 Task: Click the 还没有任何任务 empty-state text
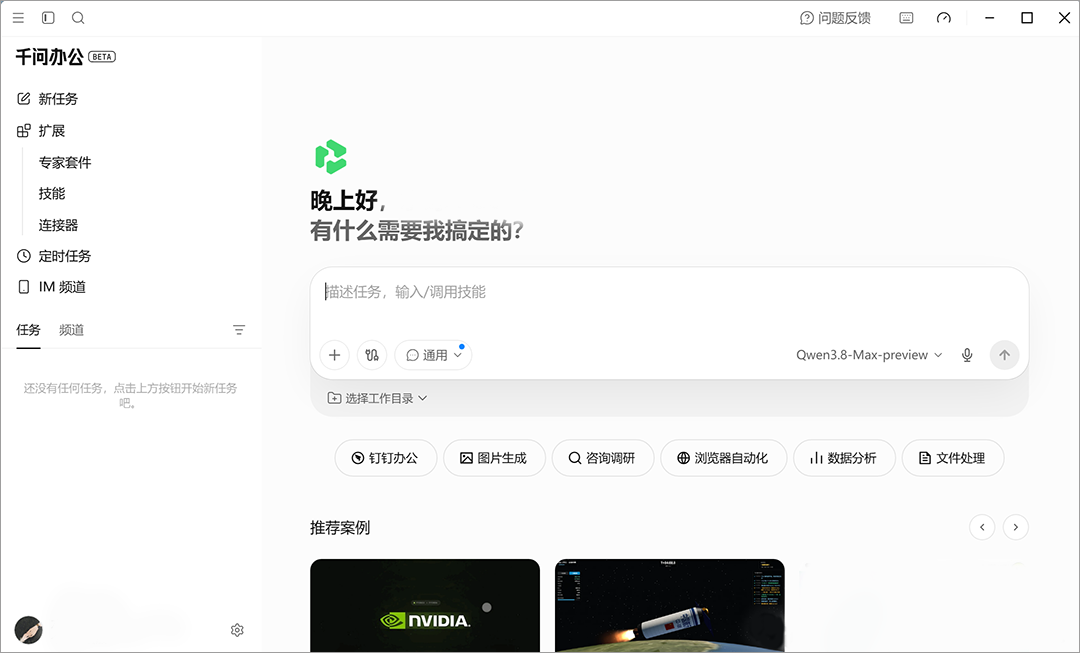click(130, 395)
